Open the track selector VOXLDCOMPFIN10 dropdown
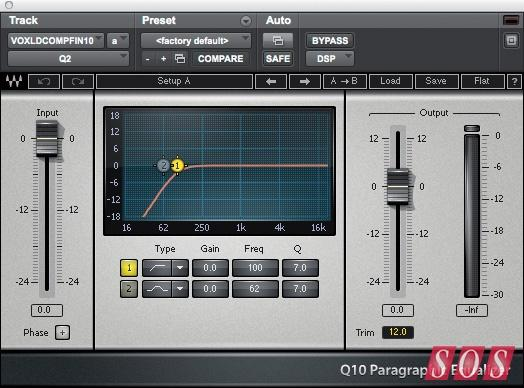The width and height of the screenshot is (524, 388). [x=56, y=41]
